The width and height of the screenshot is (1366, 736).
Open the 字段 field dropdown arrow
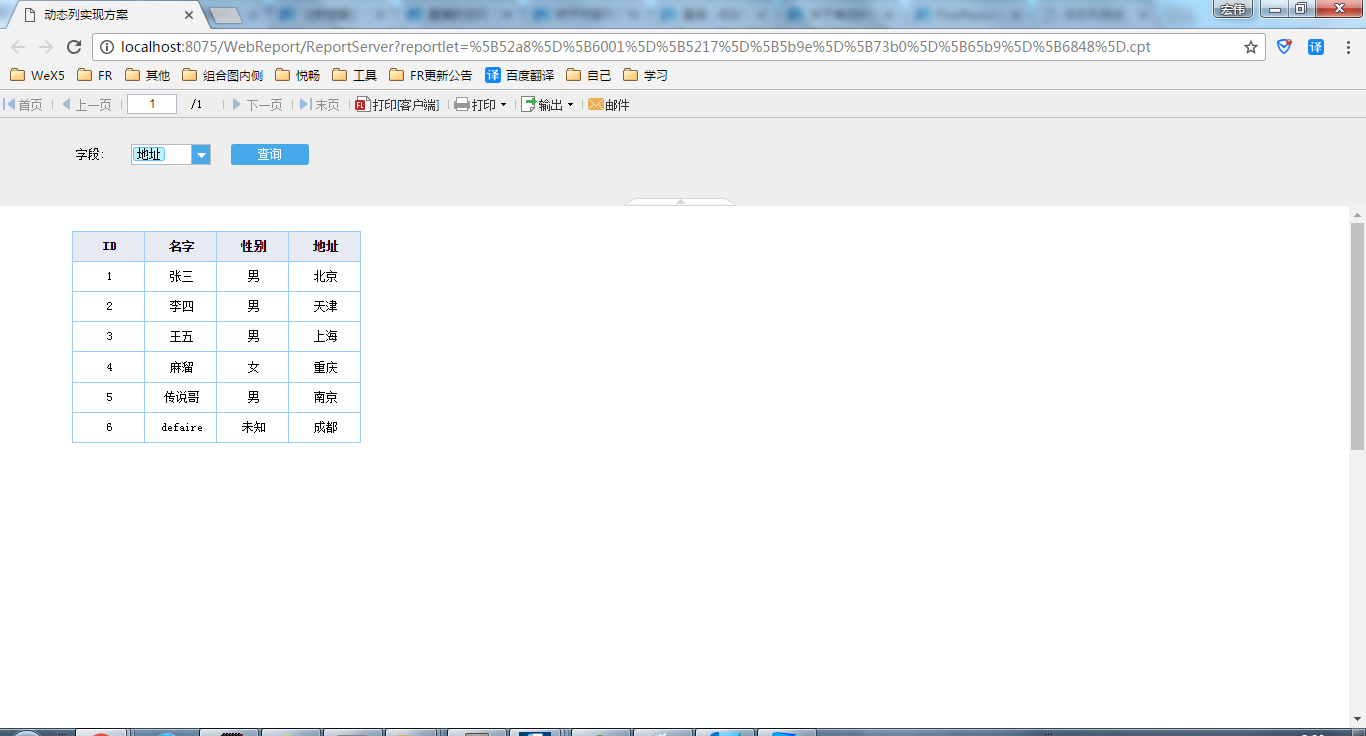(201, 154)
